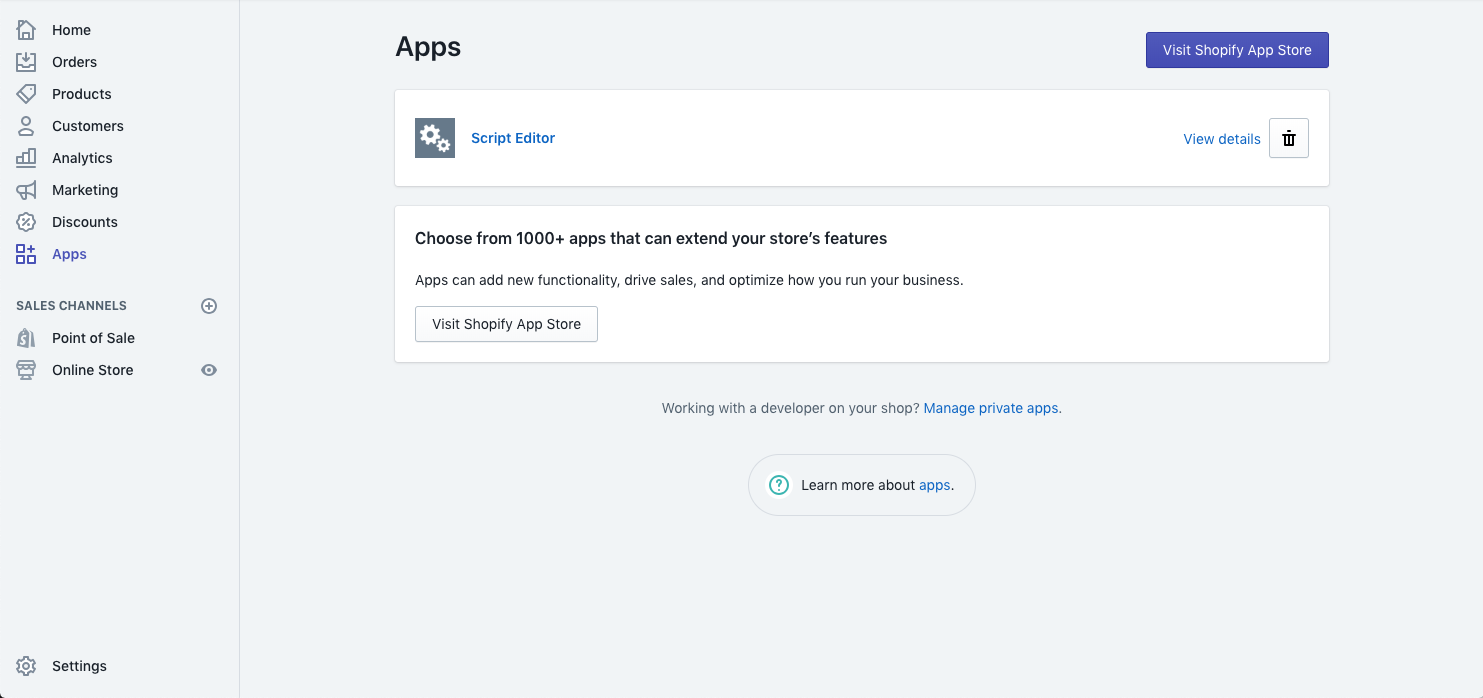Click the Apps grid icon in sidebar
This screenshot has width=1483, height=698.
26,254
